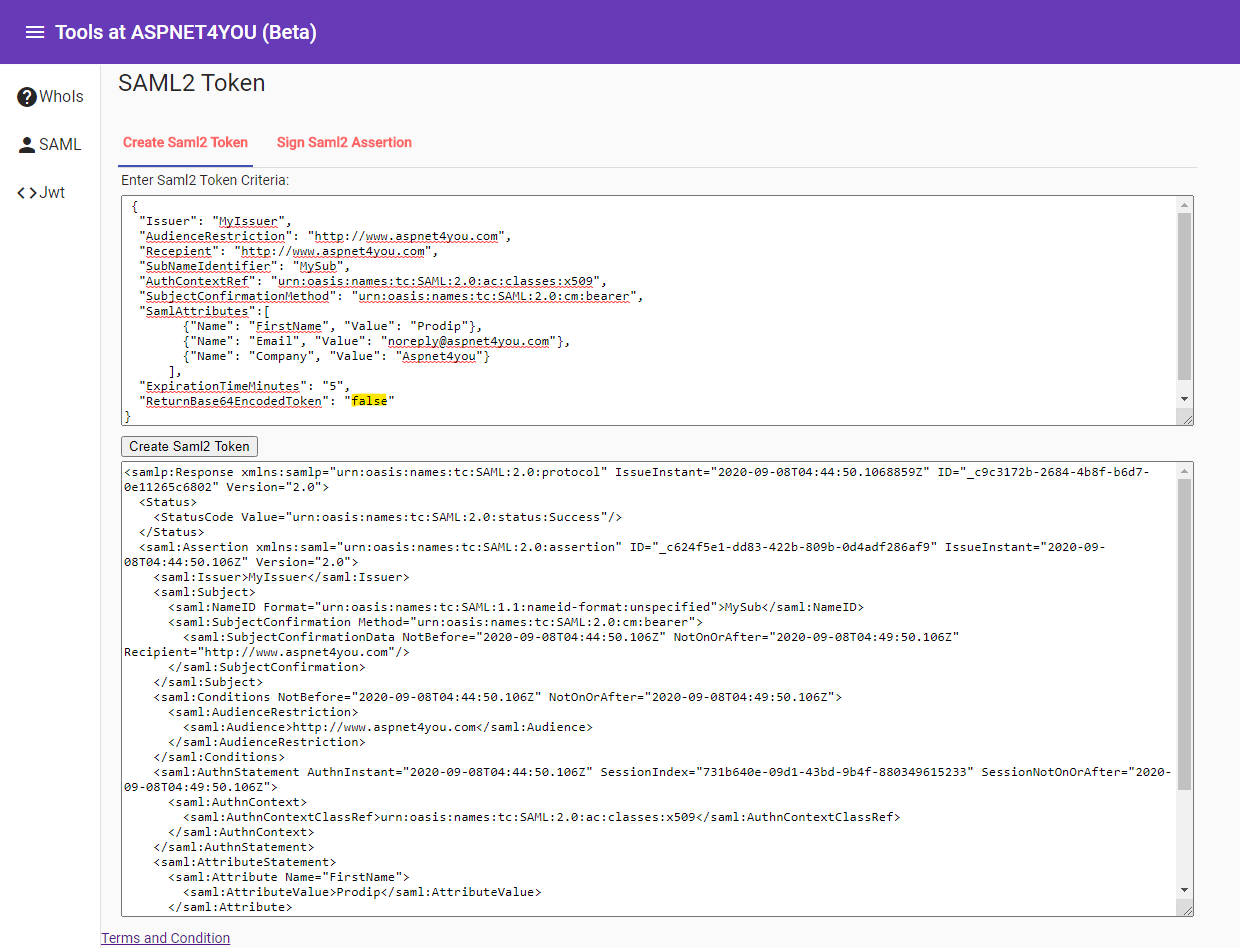The width and height of the screenshot is (1240, 948).
Task: Switch to Sign Saml2 Assertion tab
Action: click(x=344, y=142)
